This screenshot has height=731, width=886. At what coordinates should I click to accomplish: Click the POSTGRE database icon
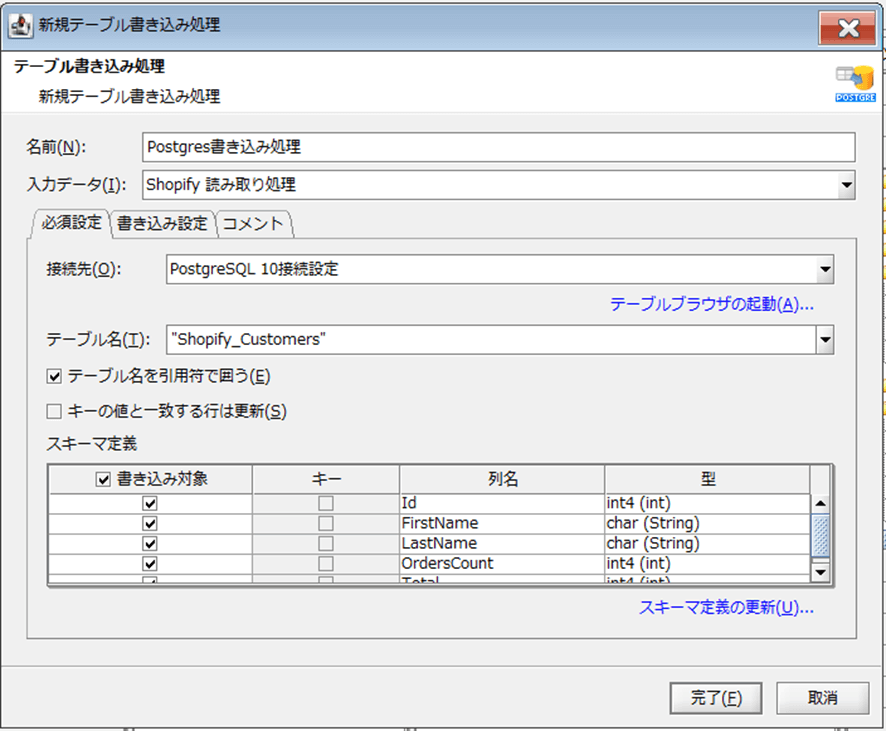point(855,84)
